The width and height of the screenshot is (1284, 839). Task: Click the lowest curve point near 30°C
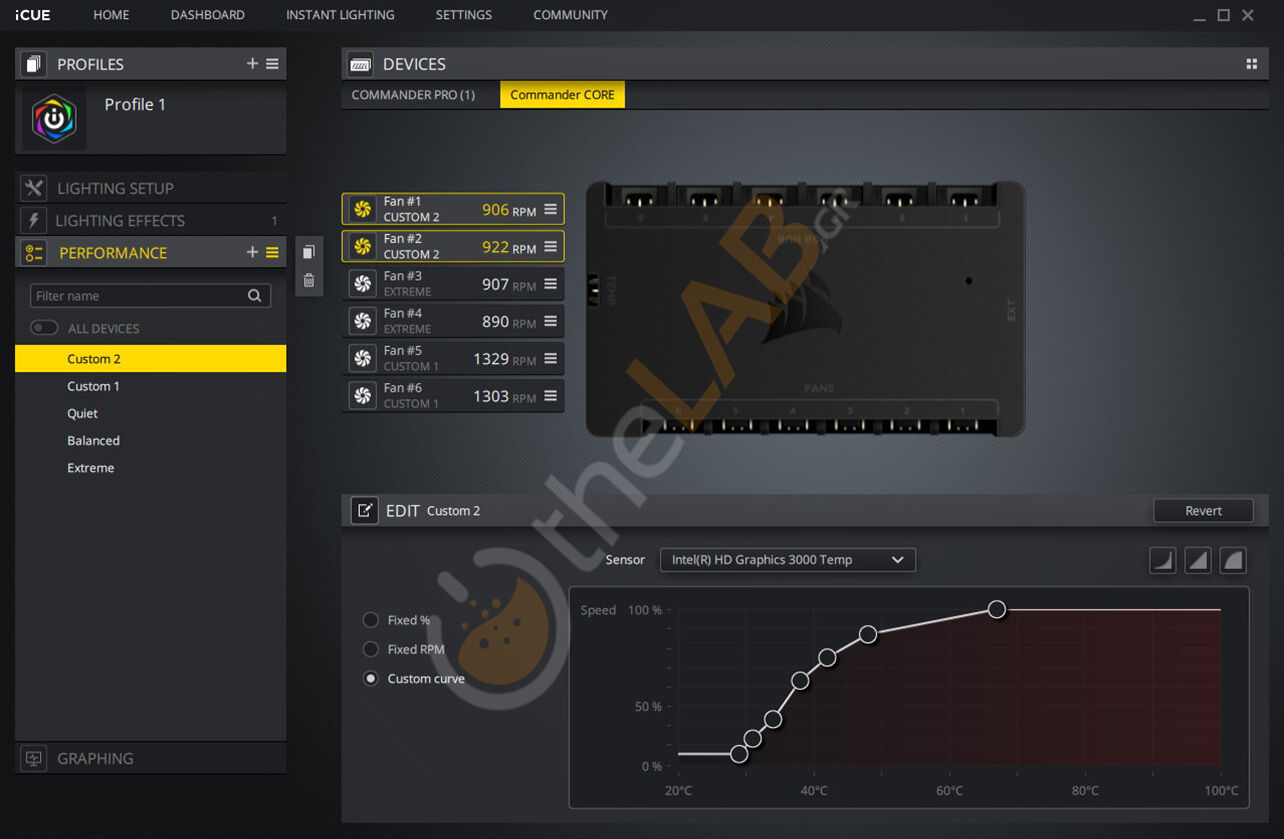click(739, 754)
